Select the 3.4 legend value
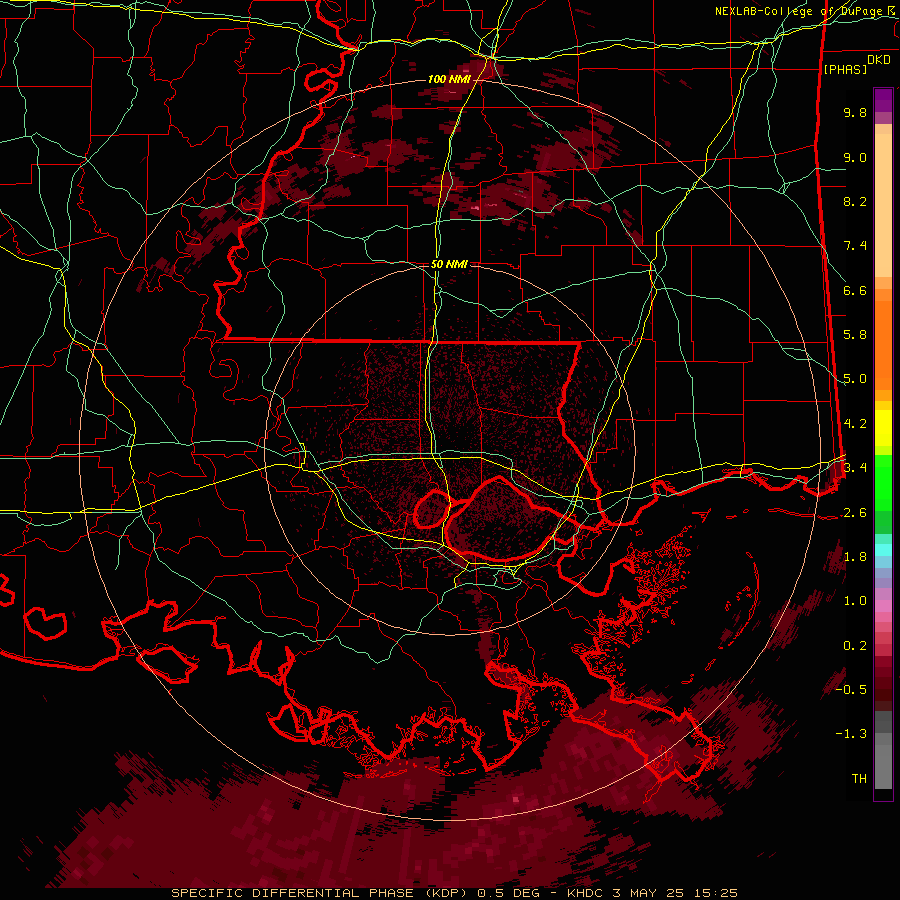 point(855,467)
